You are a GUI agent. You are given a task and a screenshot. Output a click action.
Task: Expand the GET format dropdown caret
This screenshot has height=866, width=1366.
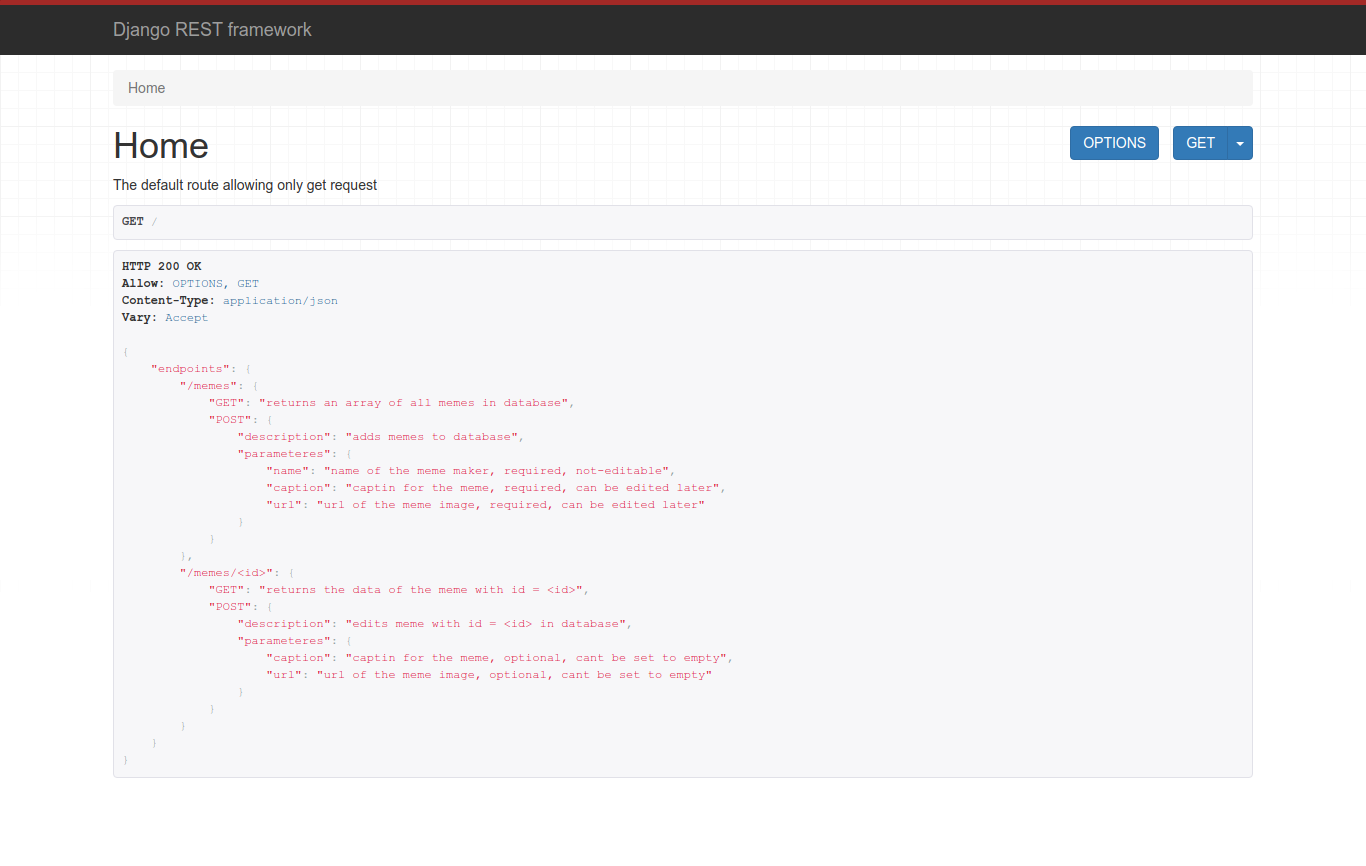[x=1240, y=143]
